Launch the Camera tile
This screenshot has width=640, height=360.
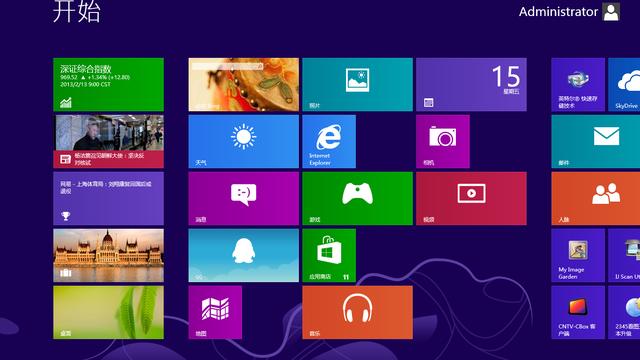[x=443, y=141]
